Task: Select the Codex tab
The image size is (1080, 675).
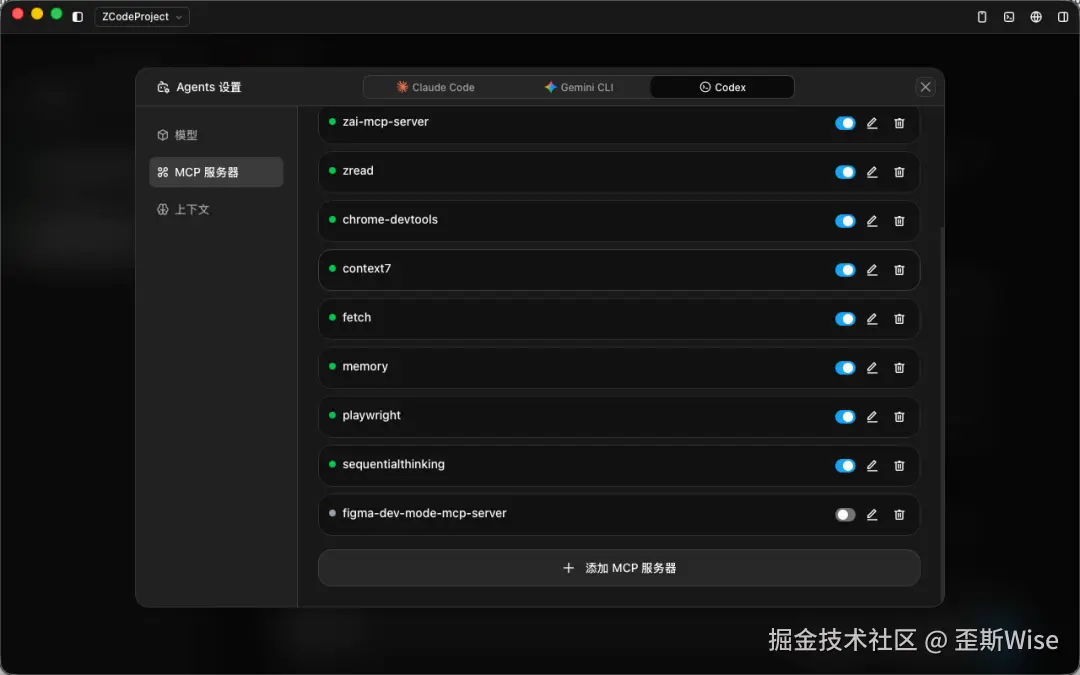Action: point(723,87)
